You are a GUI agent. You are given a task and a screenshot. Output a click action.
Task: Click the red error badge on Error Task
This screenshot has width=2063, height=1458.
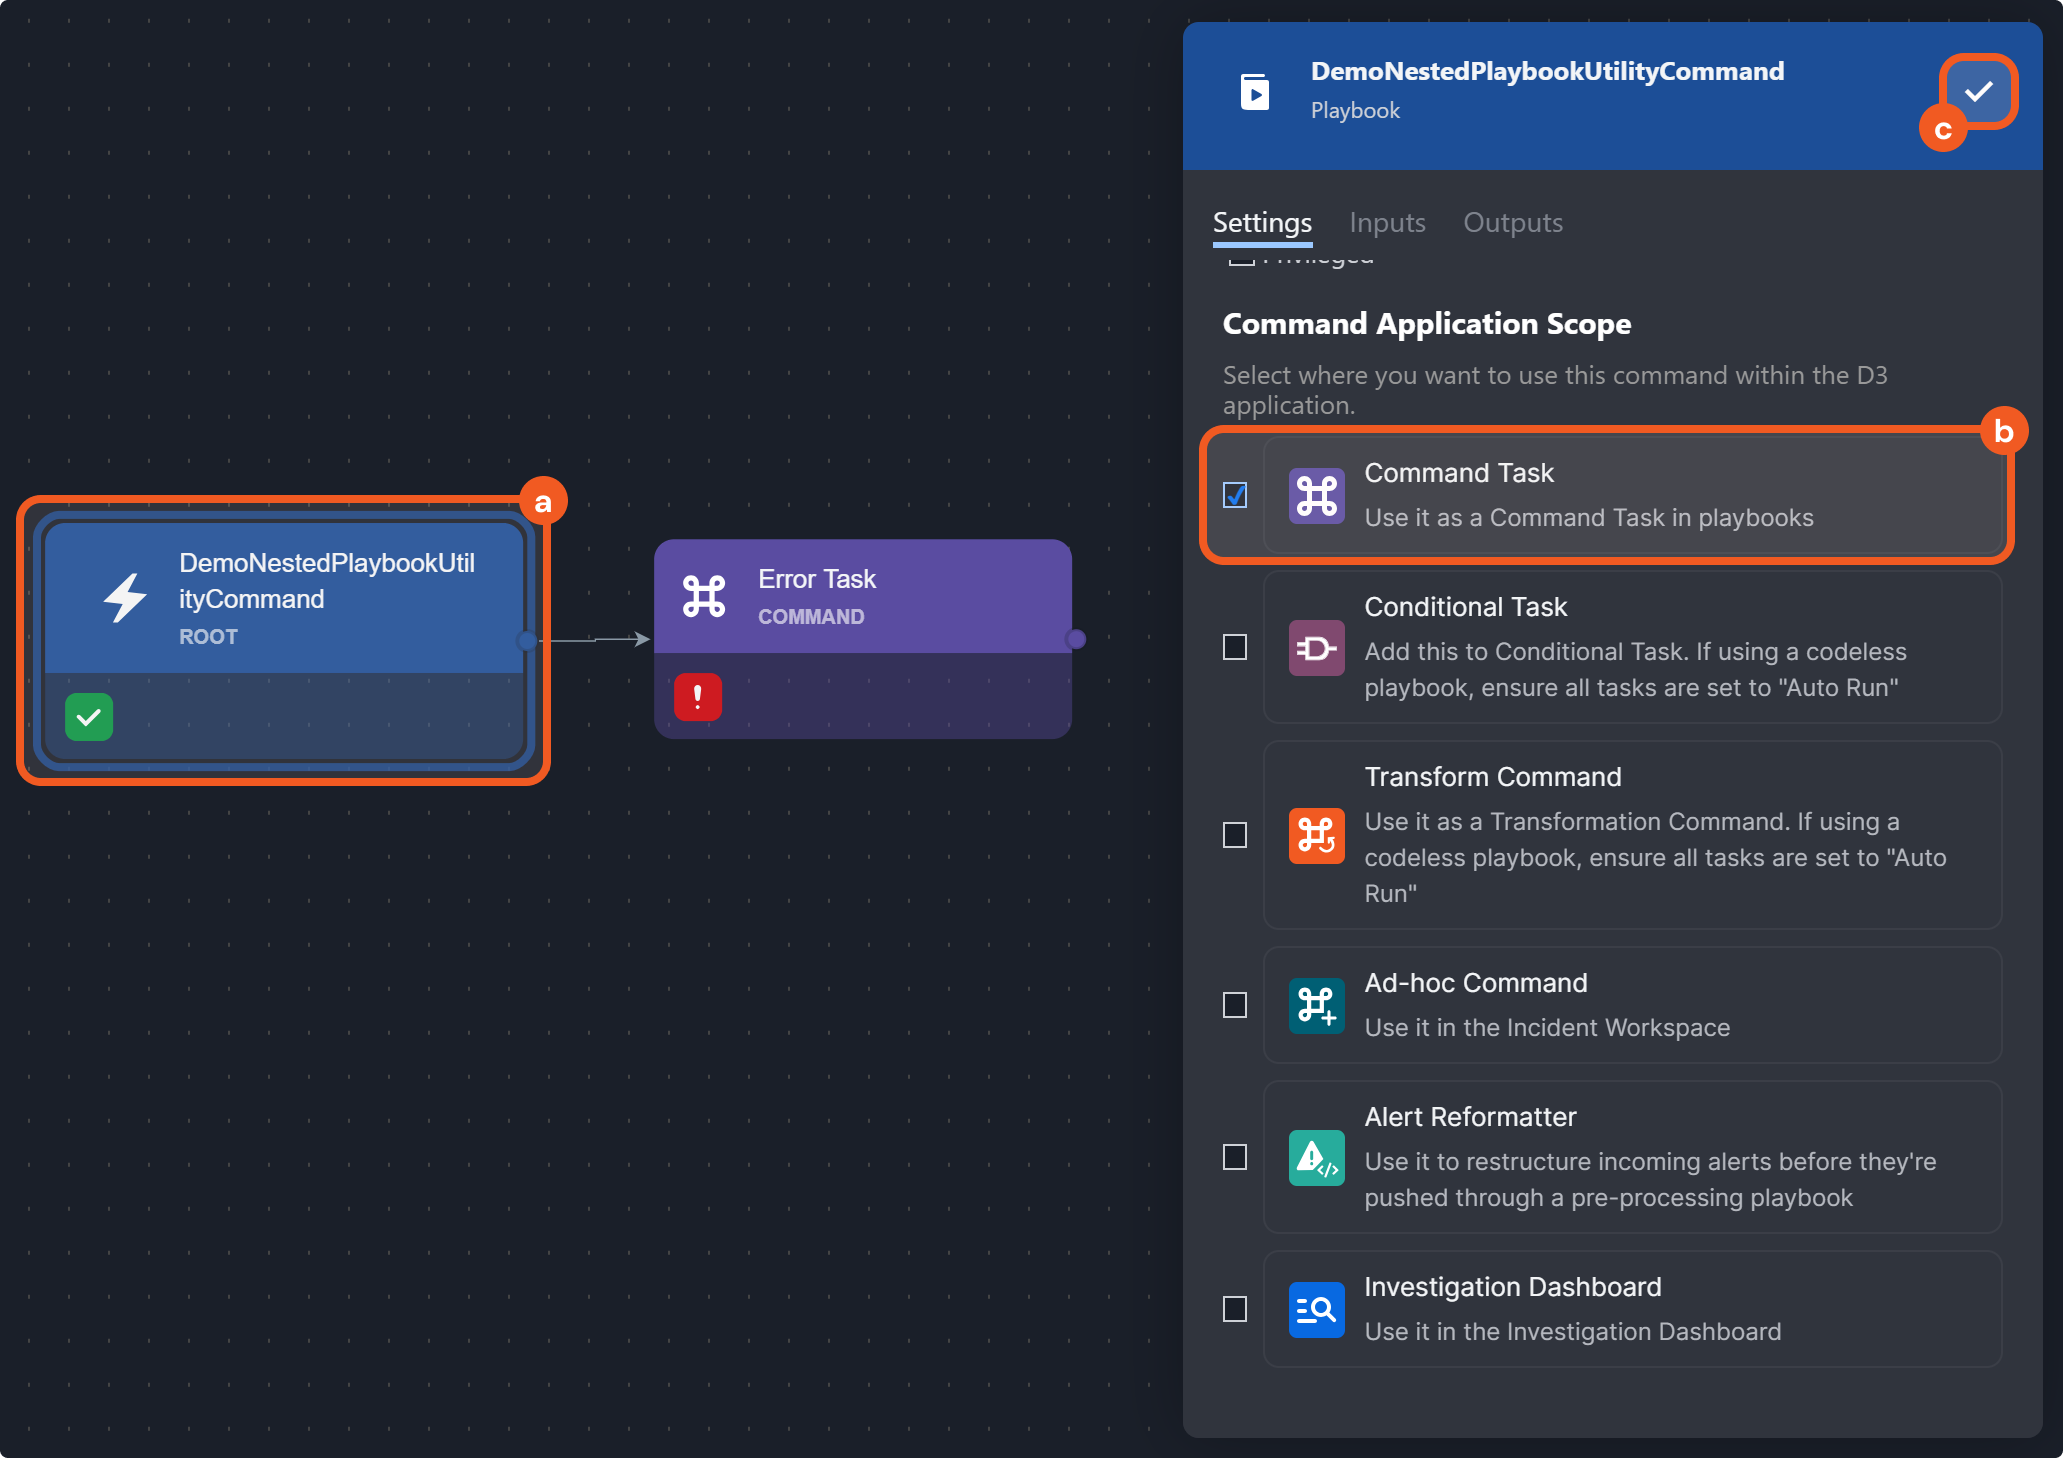pyautogui.click(x=697, y=697)
